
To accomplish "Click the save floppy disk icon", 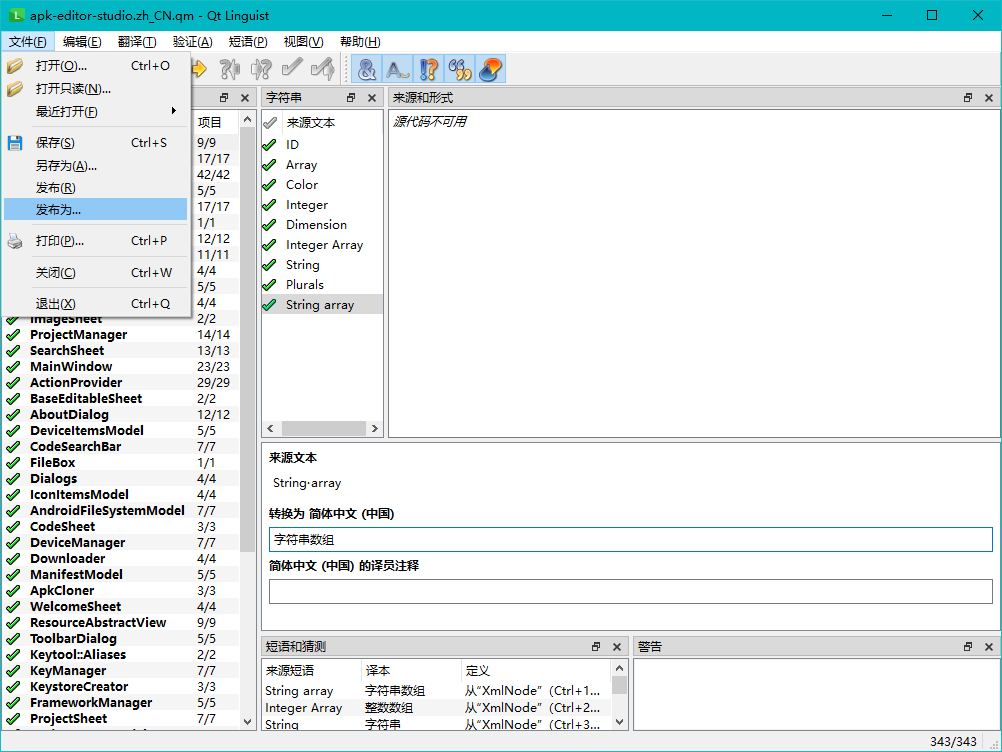I will 15,142.
